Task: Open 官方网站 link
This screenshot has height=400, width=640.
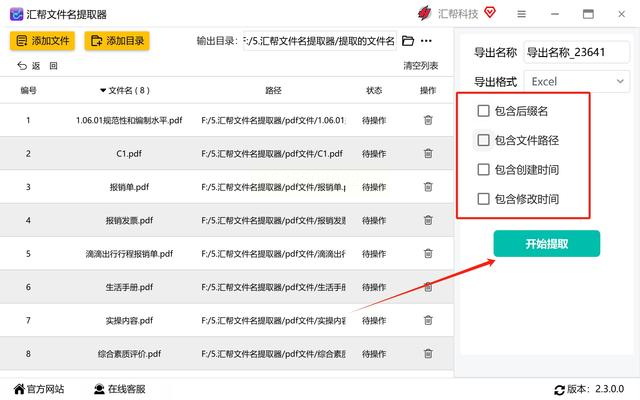Action: [39, 389]
